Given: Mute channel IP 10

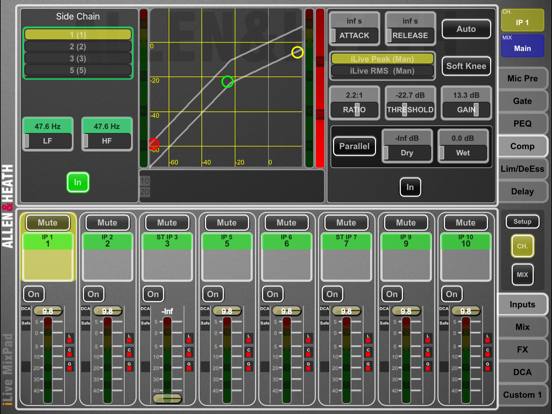Looking at the screenshot, I should 465,222.
